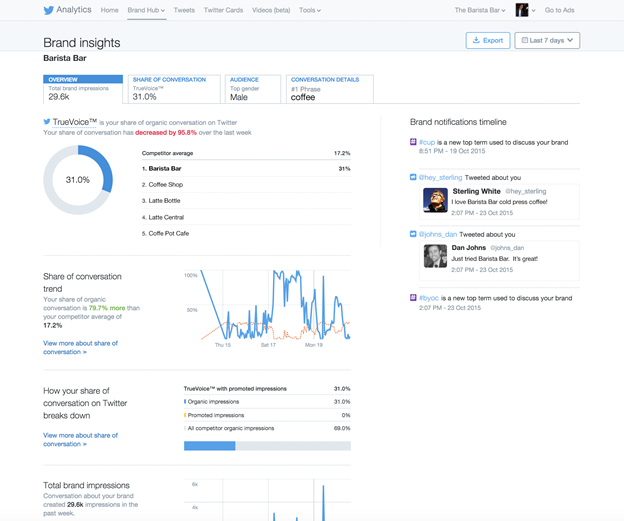
Task: Open Tweets in the navigation
Action: [184, 10]
